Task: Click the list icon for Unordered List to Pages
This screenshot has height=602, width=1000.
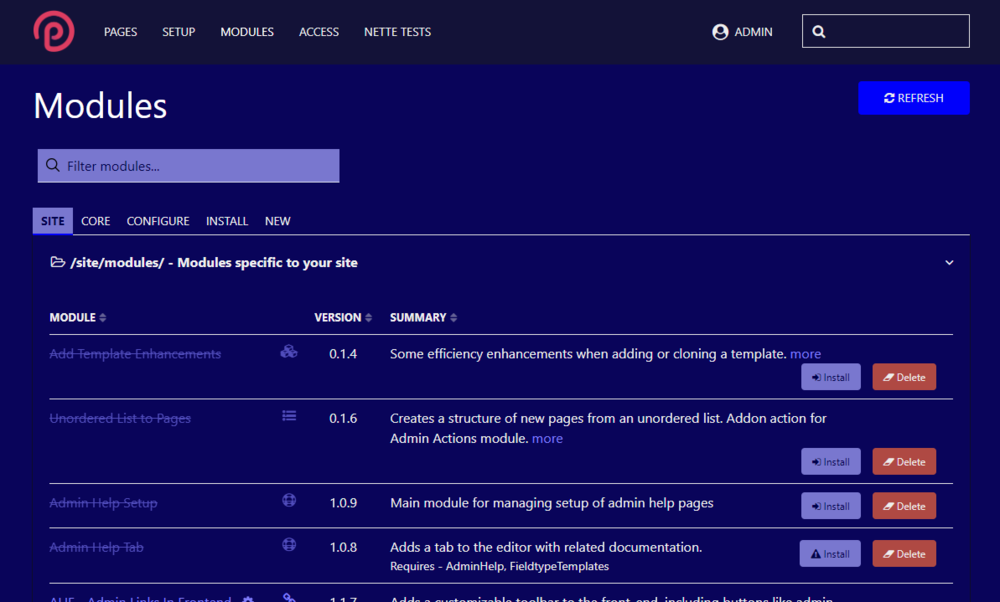Action: (x=289, y=416)
